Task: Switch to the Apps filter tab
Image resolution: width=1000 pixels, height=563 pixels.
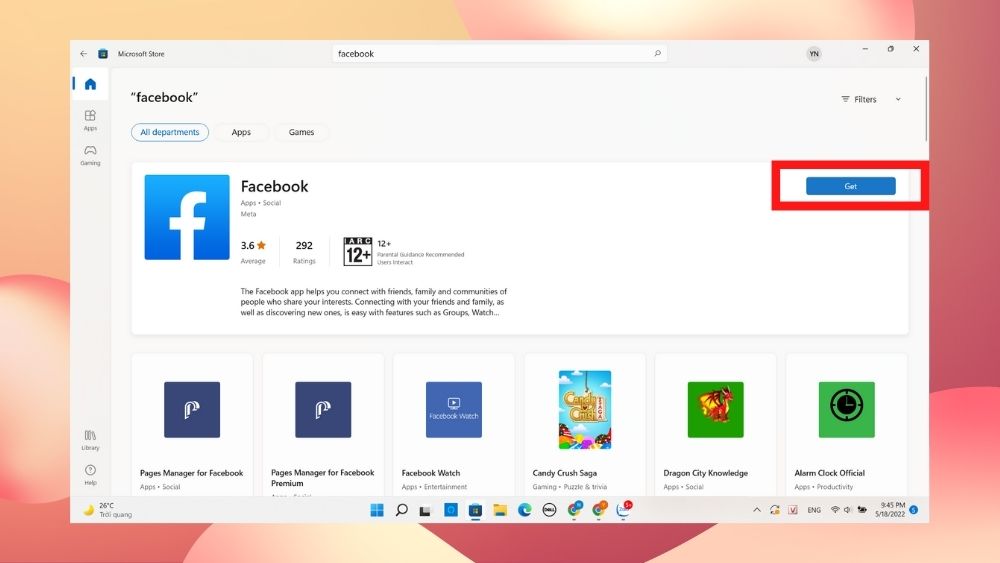Action: point(241,132)
